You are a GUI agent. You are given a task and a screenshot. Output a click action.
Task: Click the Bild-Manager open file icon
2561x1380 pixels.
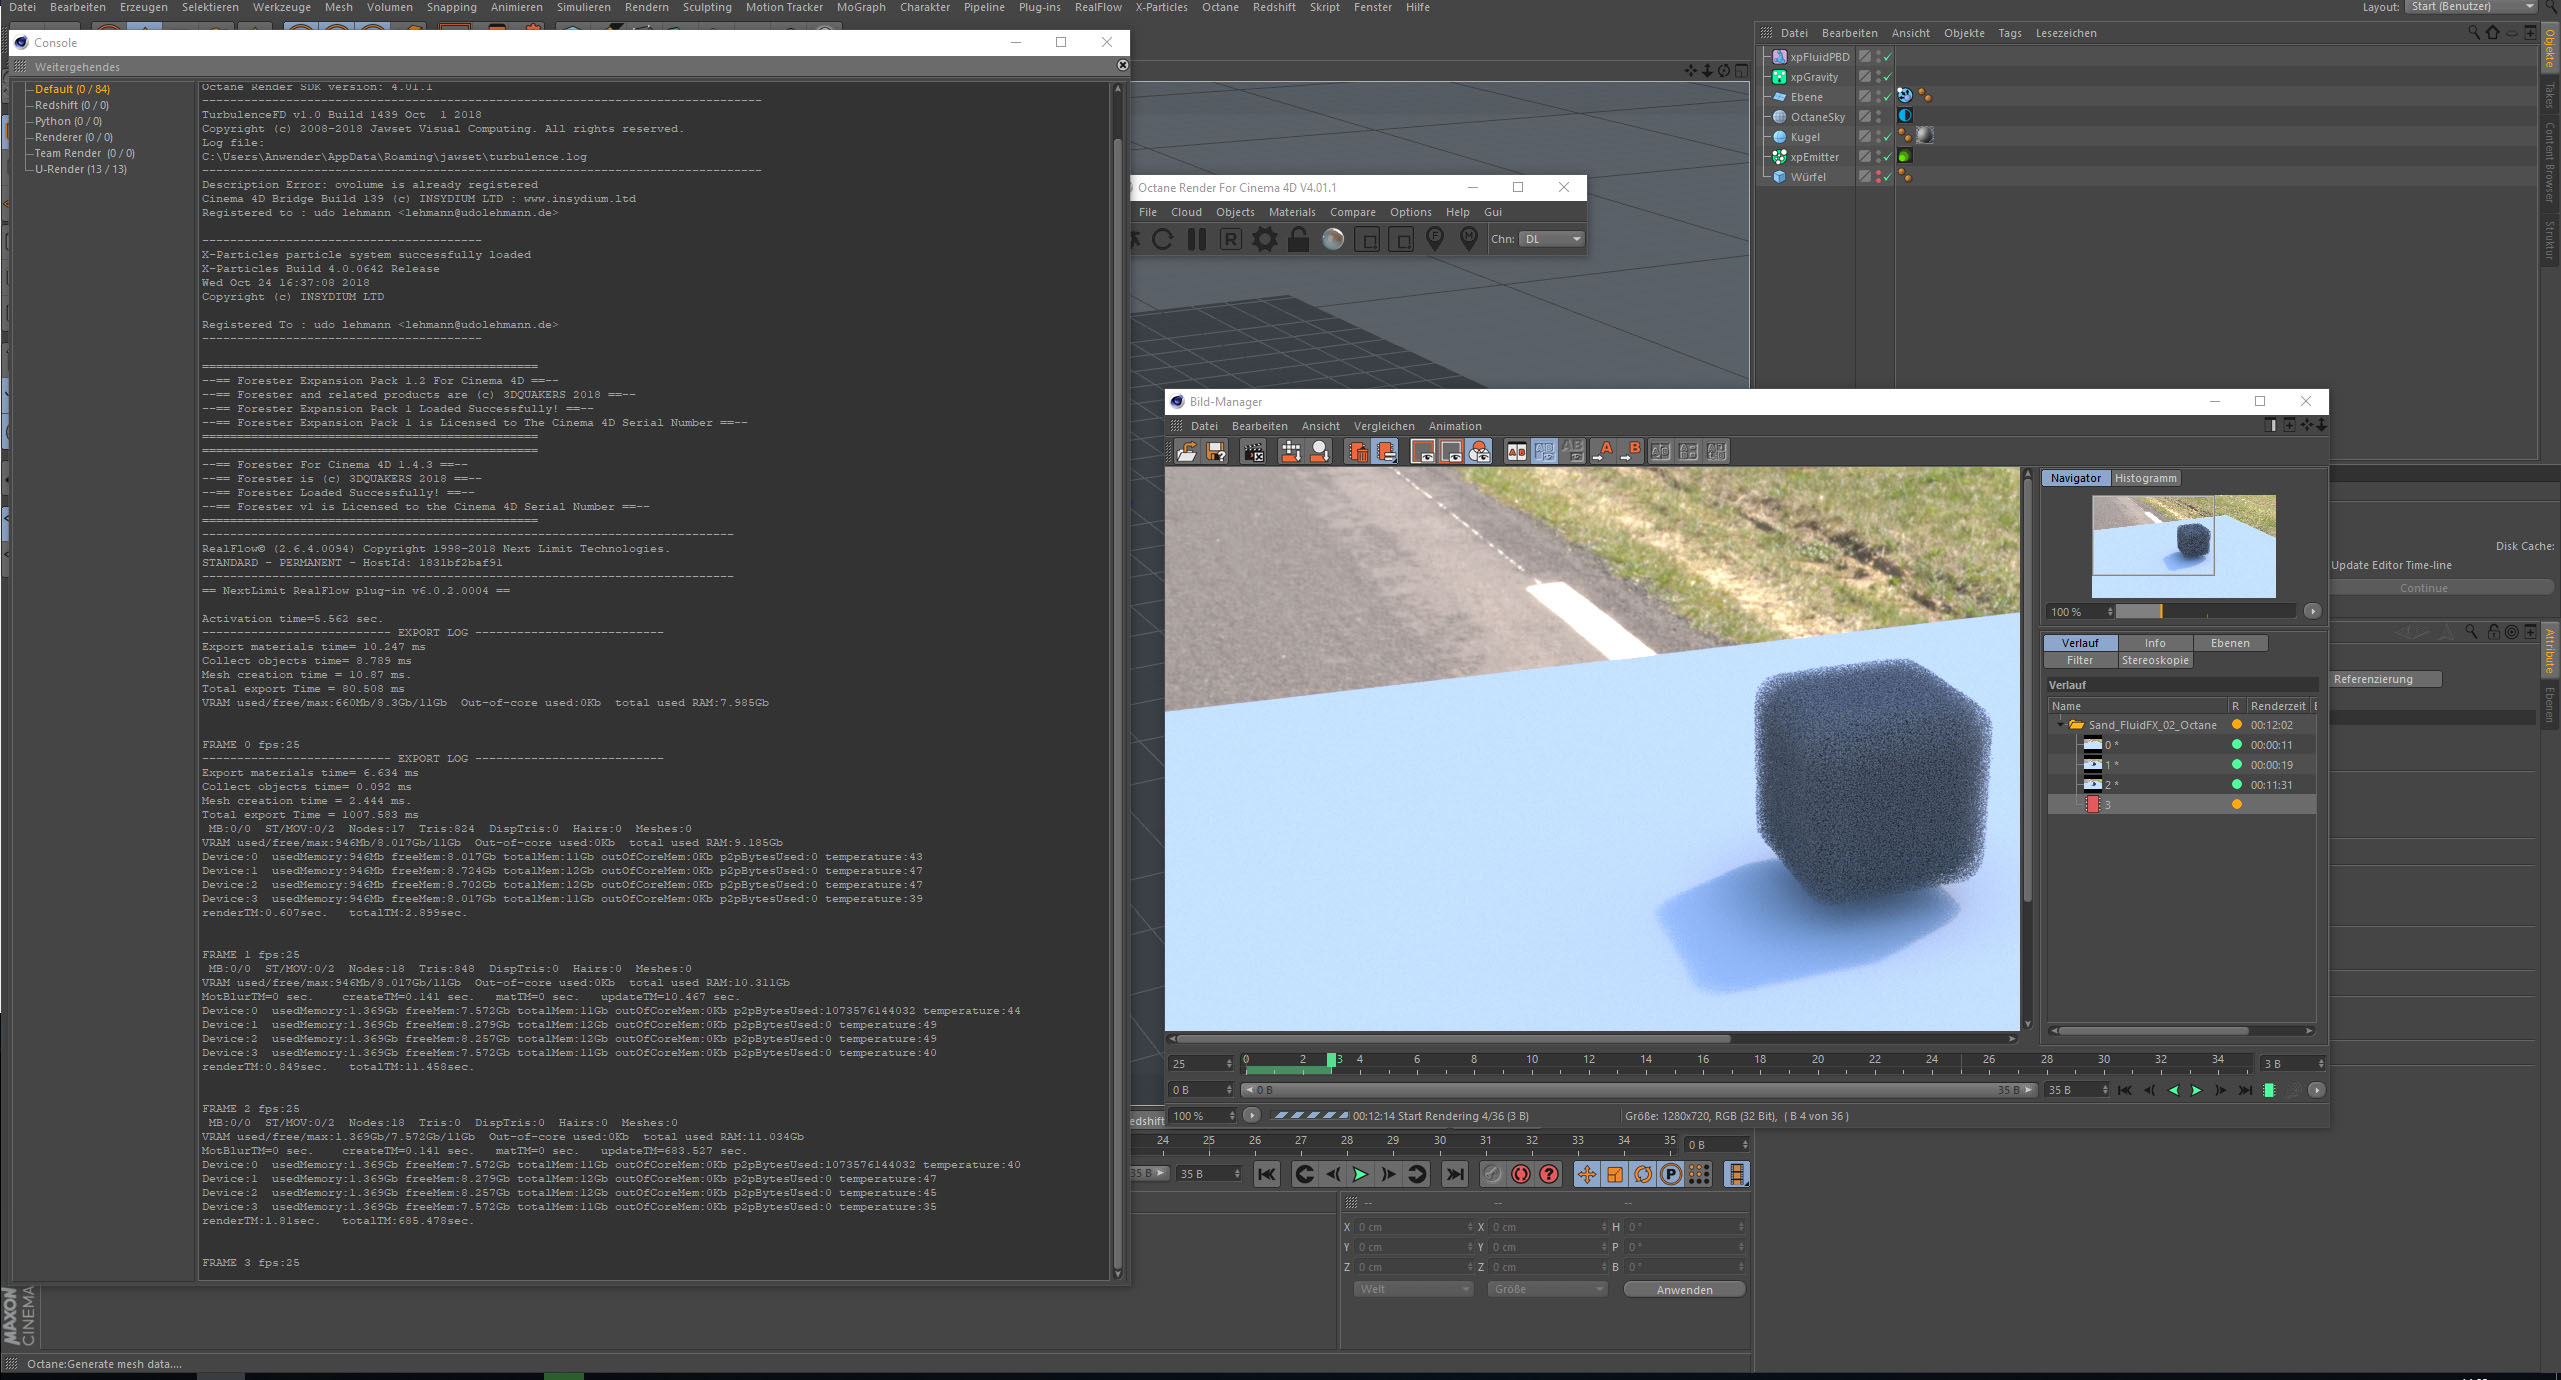coord(1187,452)
